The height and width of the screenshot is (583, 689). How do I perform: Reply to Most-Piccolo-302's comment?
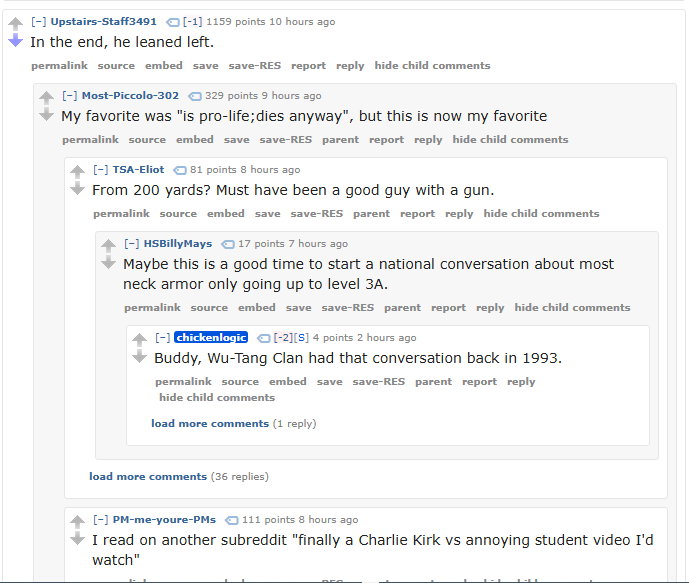(x=428, y=139)
